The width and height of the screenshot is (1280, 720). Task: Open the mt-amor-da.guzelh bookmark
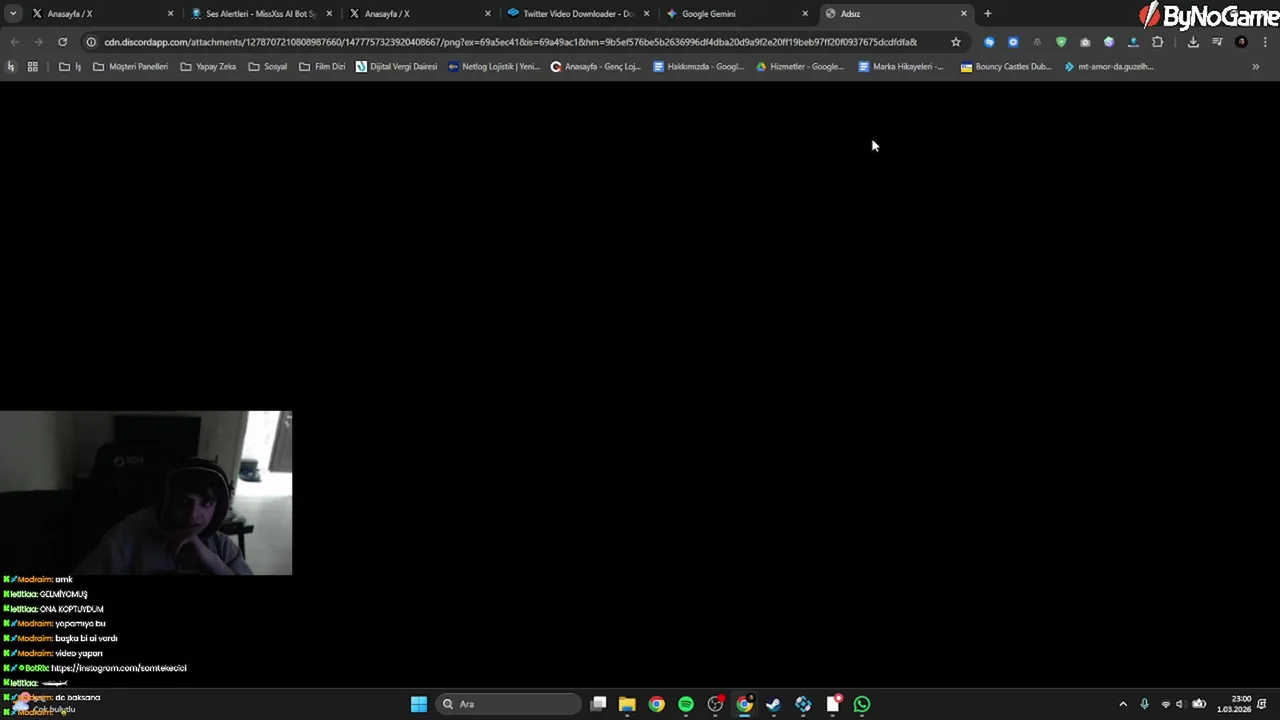click(x=1109, y=67)
